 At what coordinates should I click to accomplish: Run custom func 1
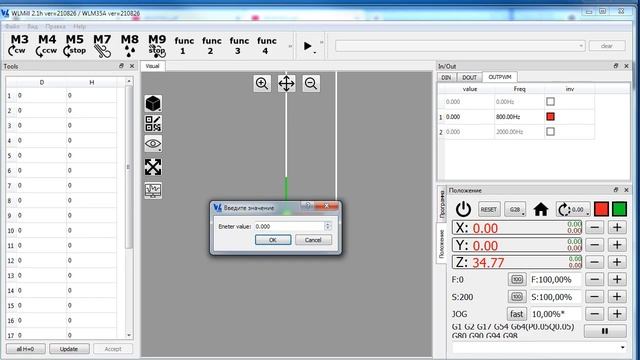click(x=184, y=45)
